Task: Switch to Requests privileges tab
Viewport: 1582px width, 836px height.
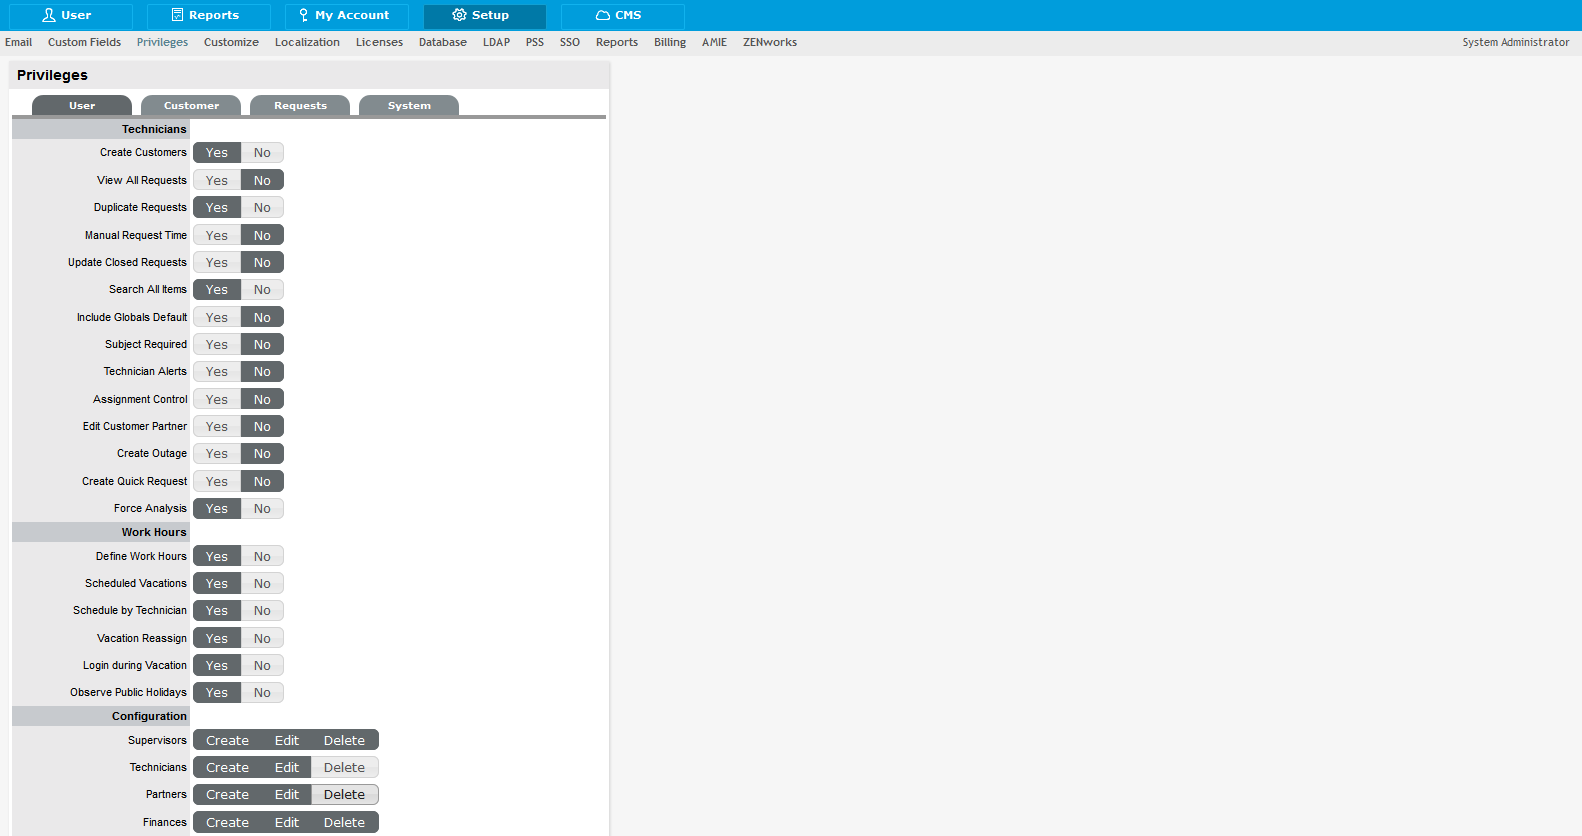Action: [300, 106]
